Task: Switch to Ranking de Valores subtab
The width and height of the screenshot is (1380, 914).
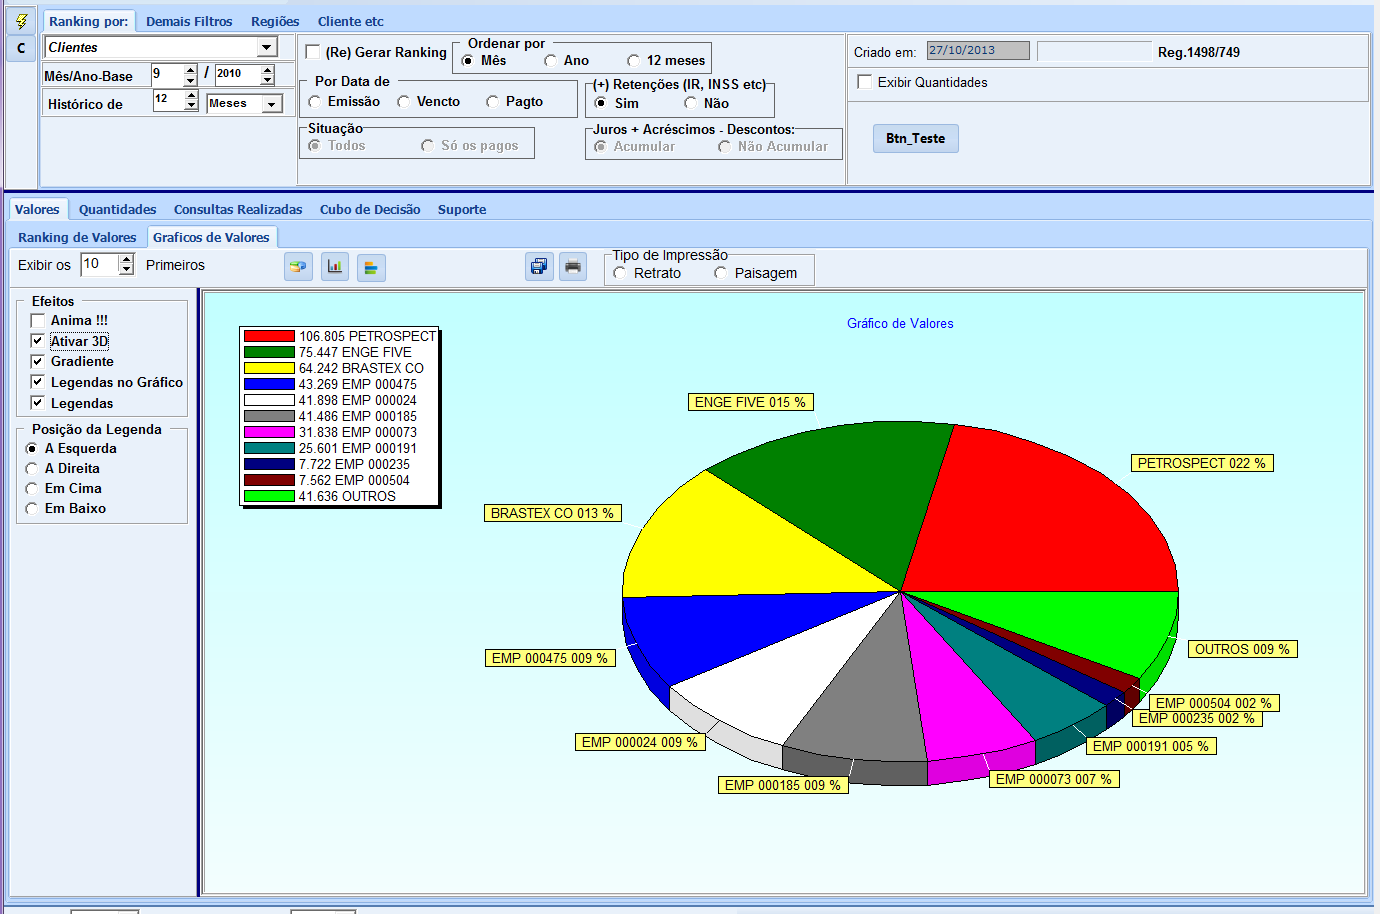Action: (77, 237)
